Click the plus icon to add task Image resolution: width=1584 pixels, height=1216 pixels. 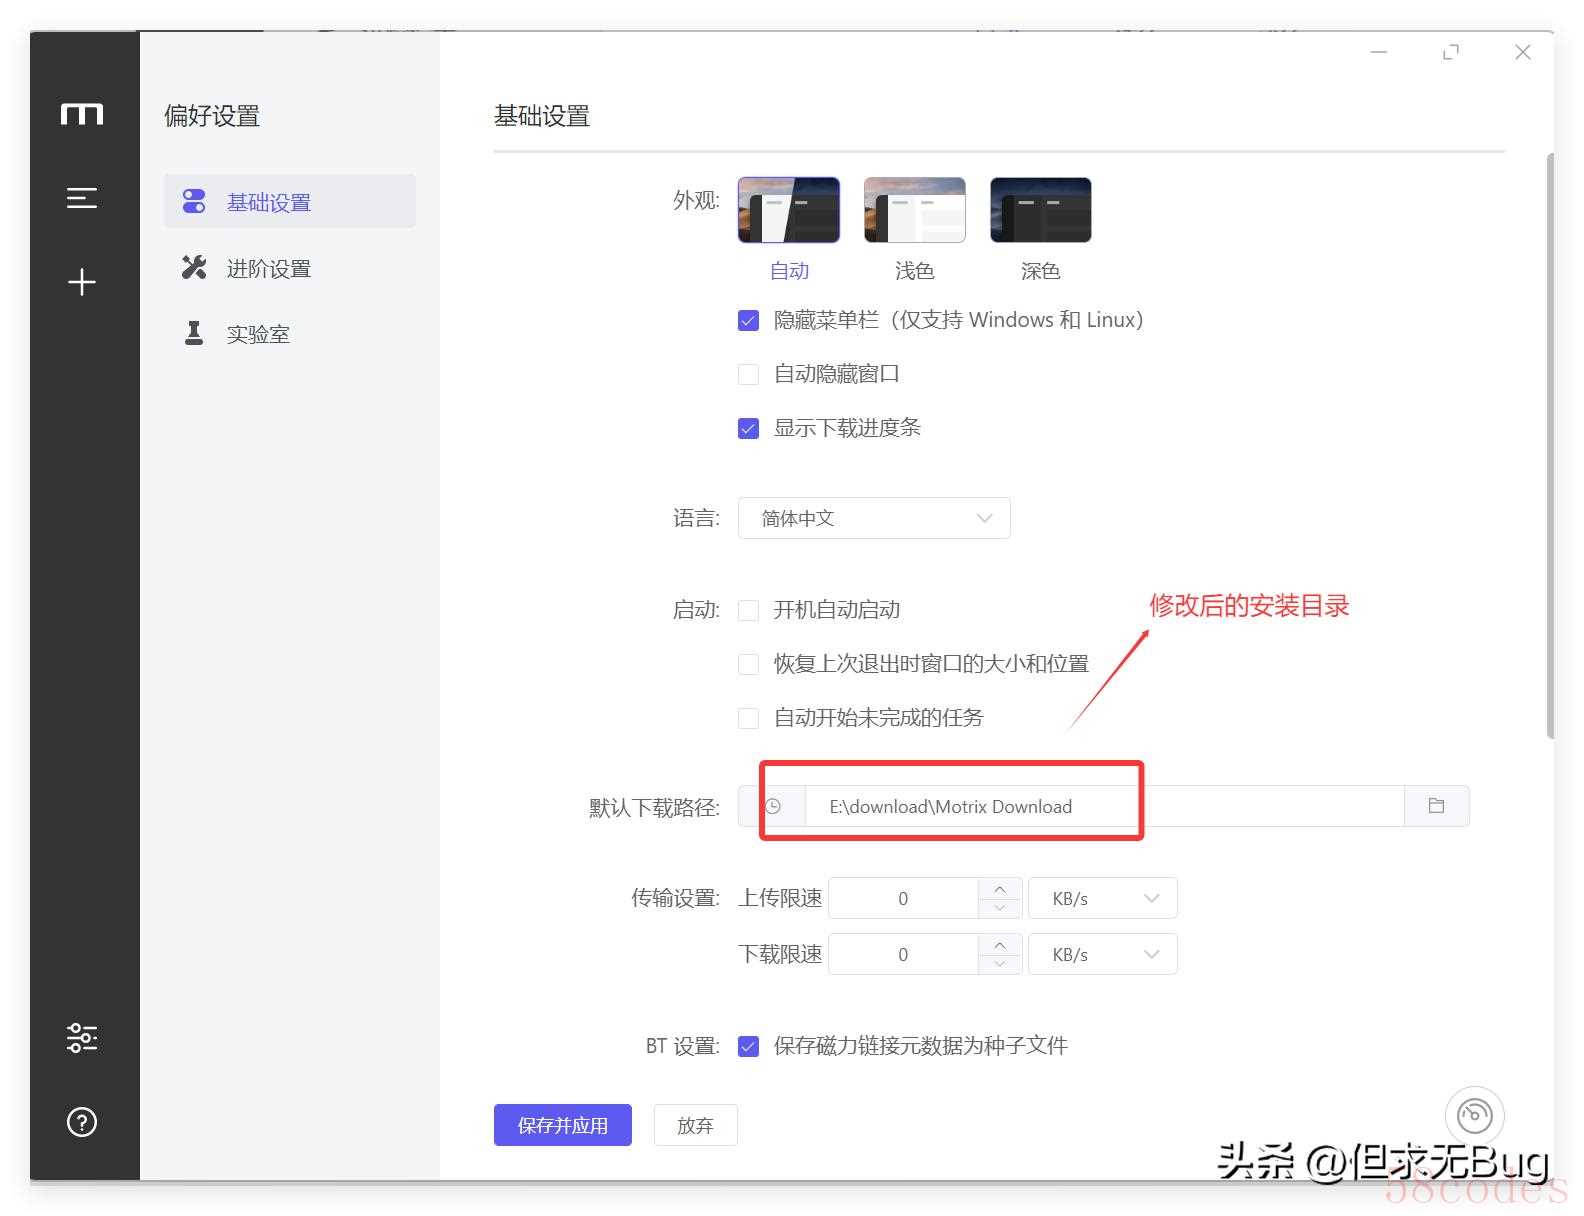click(81, 282)
